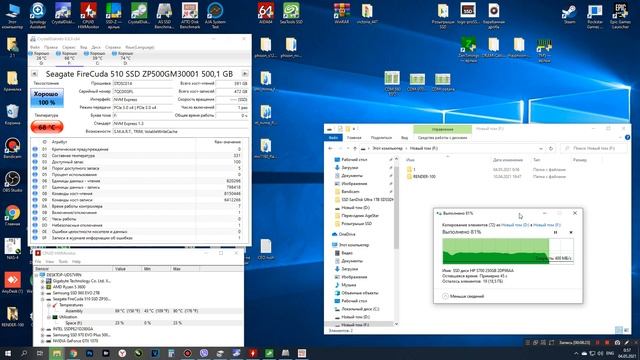Click Меньше сведений in the copy dialog

coord(467,296)
